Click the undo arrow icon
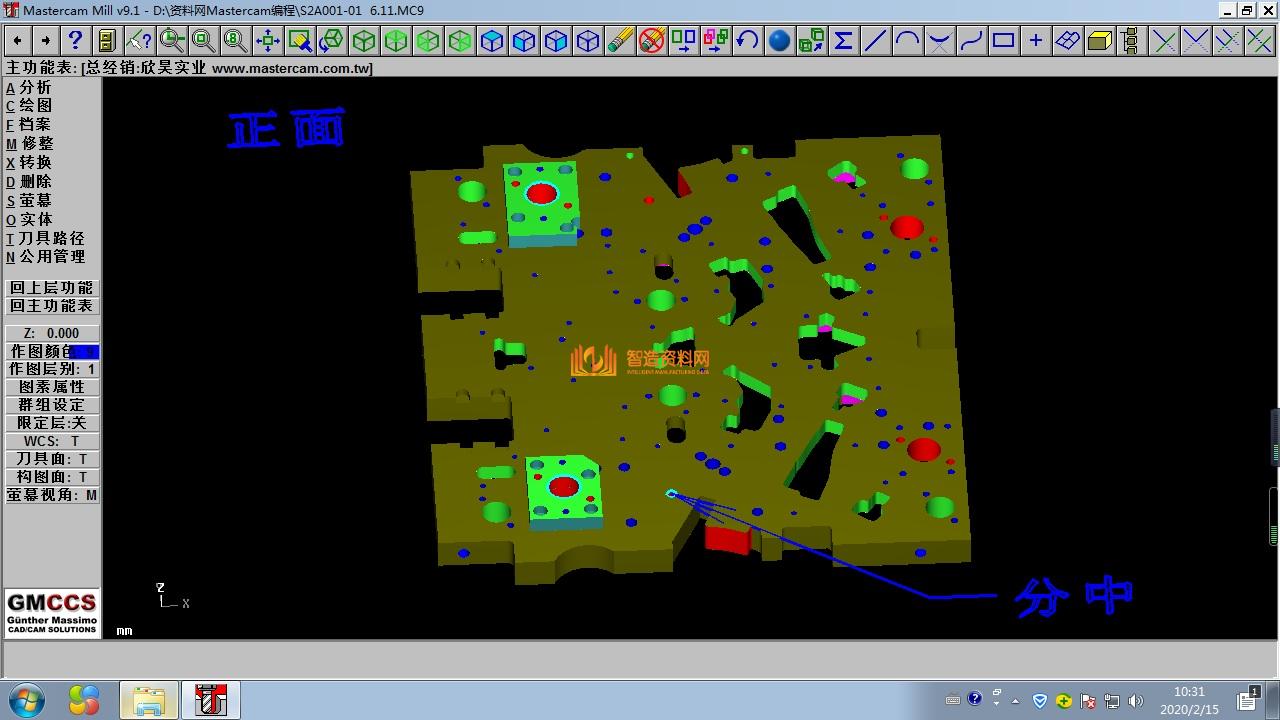The image size is (1280, 720). pos(747,40)
